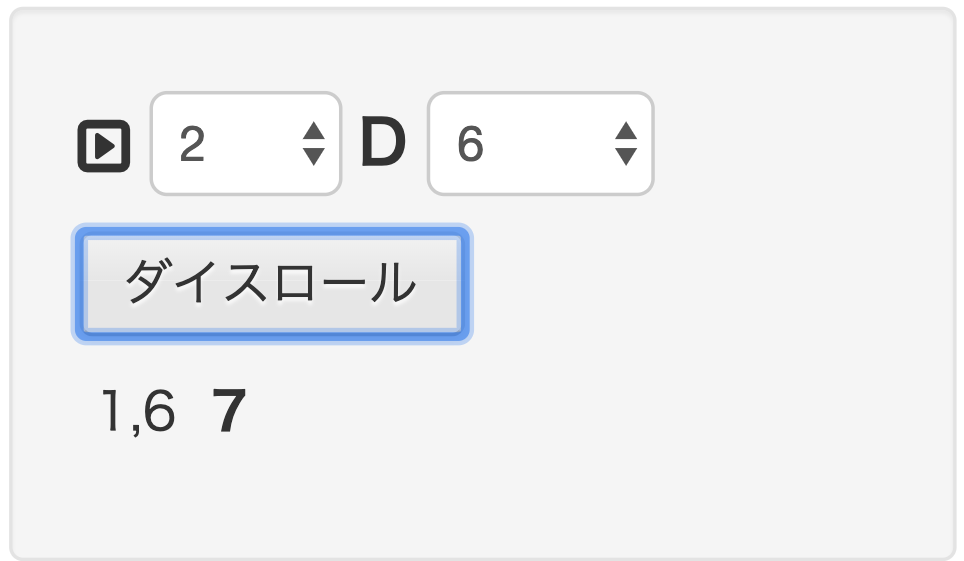Click the bold D label between the selectors

pyautogui.click(x=383, y=144)
